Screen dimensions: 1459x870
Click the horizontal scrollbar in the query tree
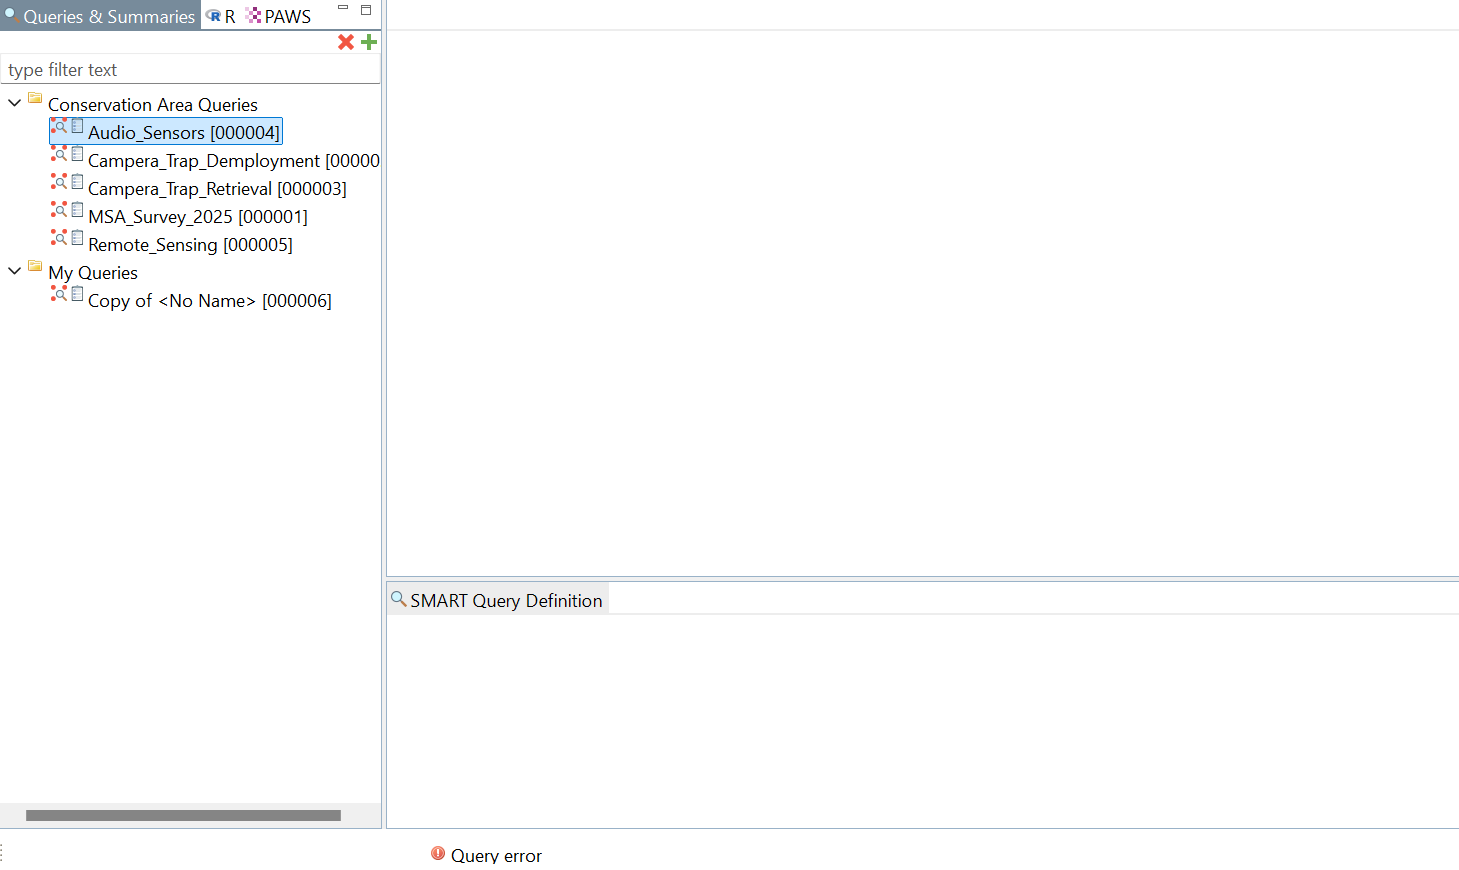(183, 816)
